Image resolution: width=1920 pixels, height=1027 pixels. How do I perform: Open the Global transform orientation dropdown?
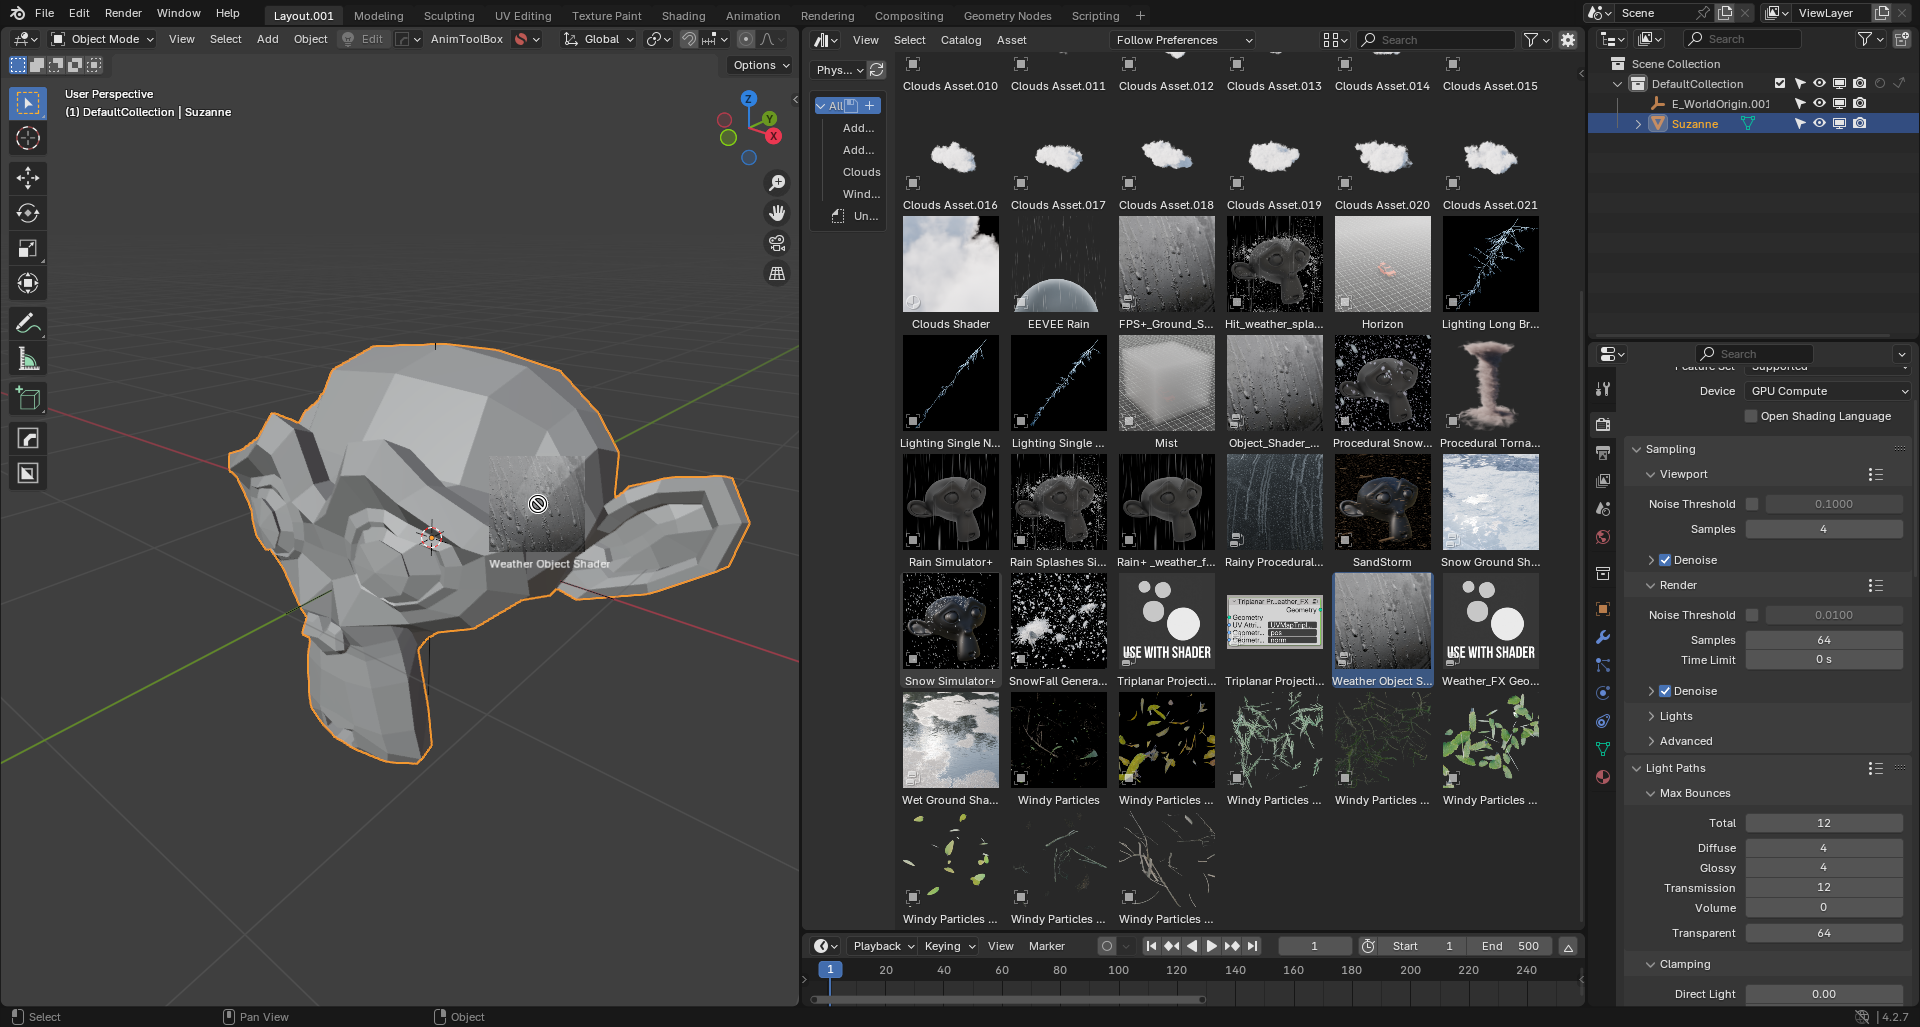click(599, 39)
